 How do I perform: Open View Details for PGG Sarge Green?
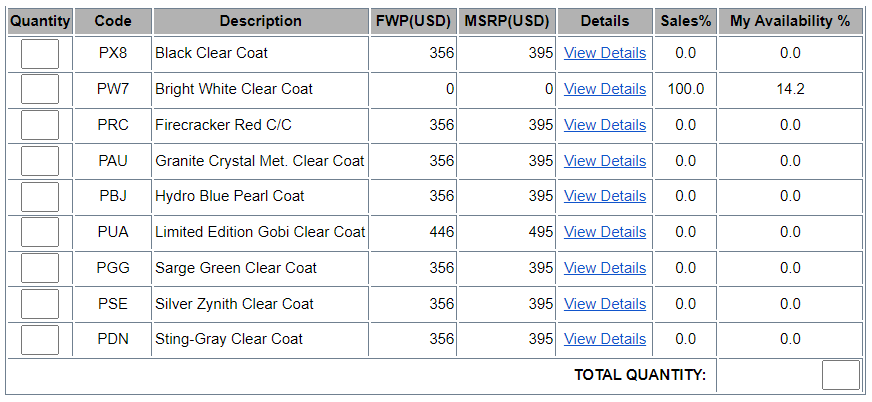point(605,268)
